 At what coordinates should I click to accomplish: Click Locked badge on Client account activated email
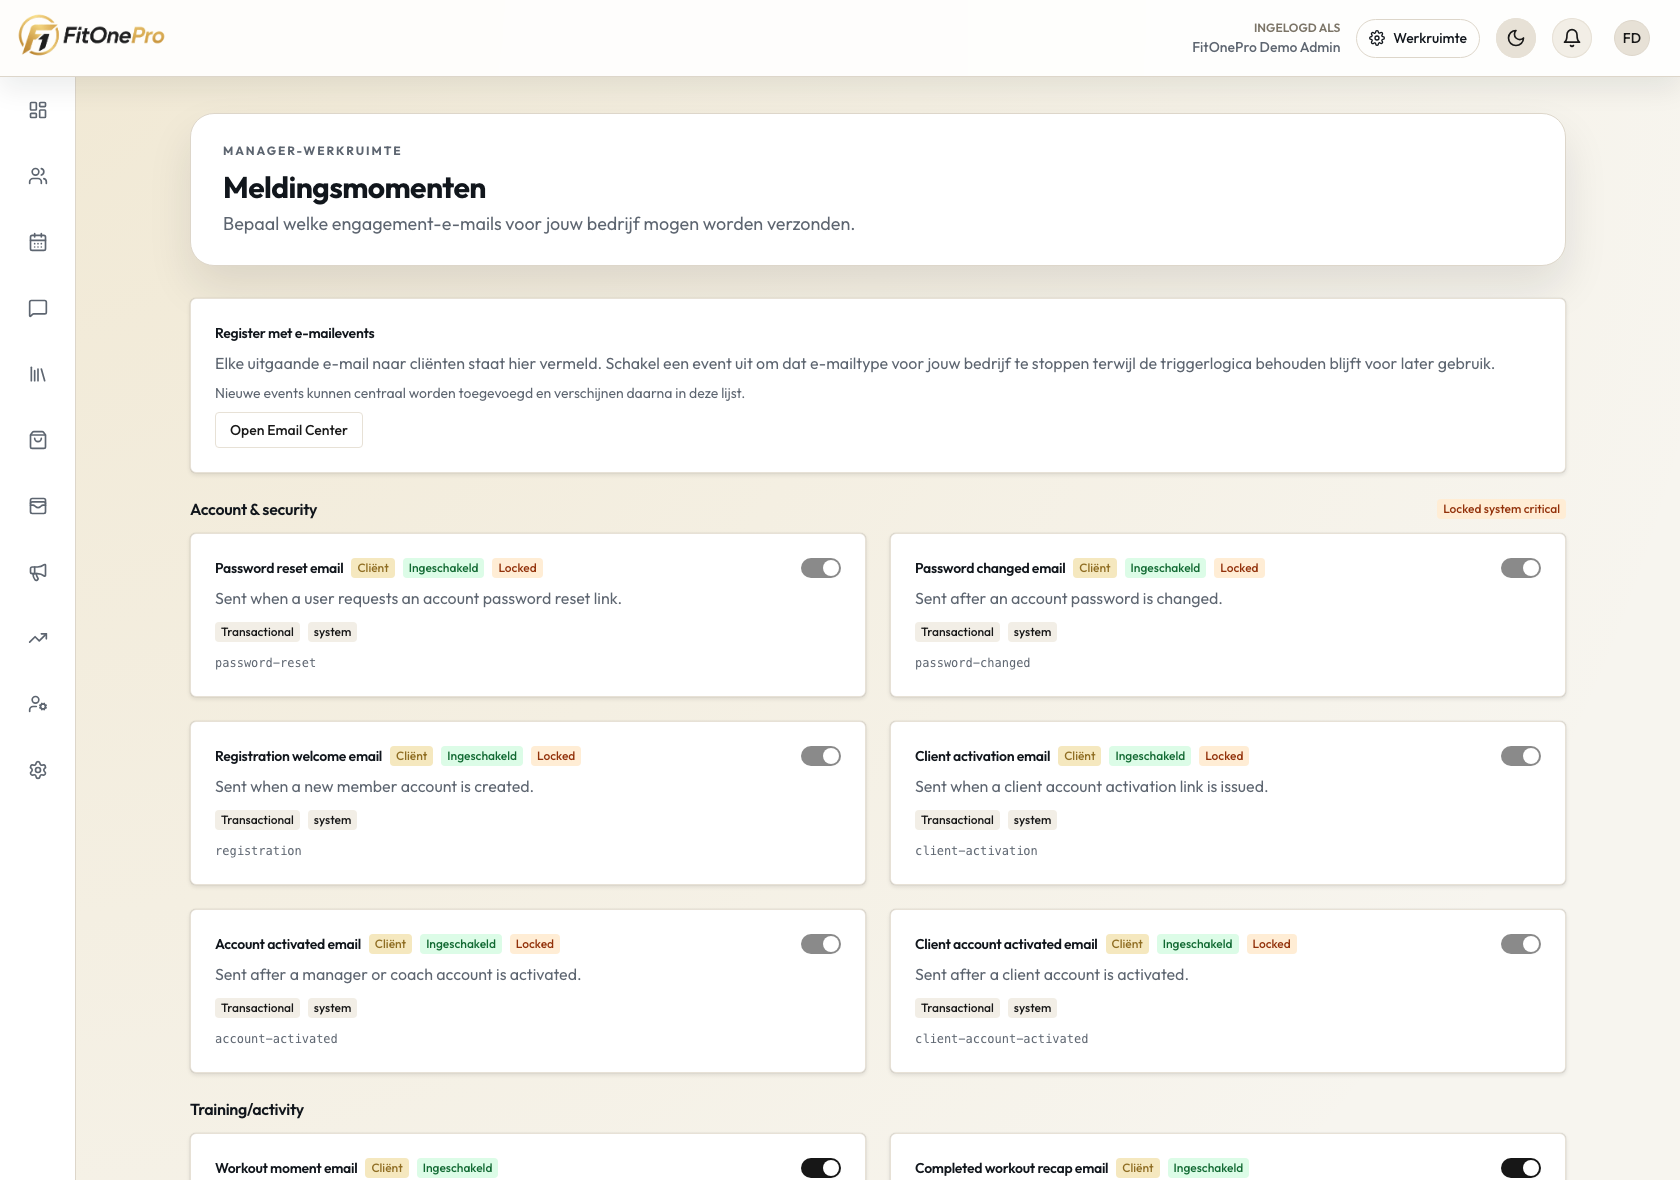point(1271,944)
